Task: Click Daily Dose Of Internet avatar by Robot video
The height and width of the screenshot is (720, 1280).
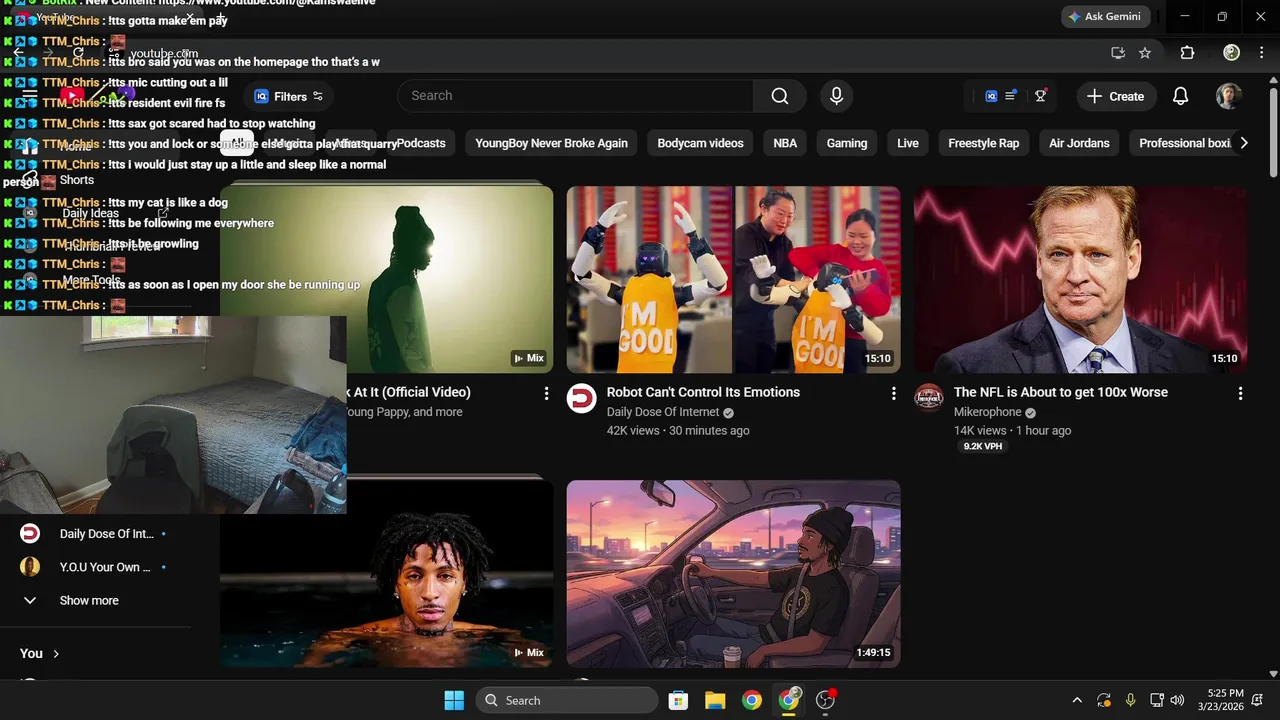Action: [581, 398]
